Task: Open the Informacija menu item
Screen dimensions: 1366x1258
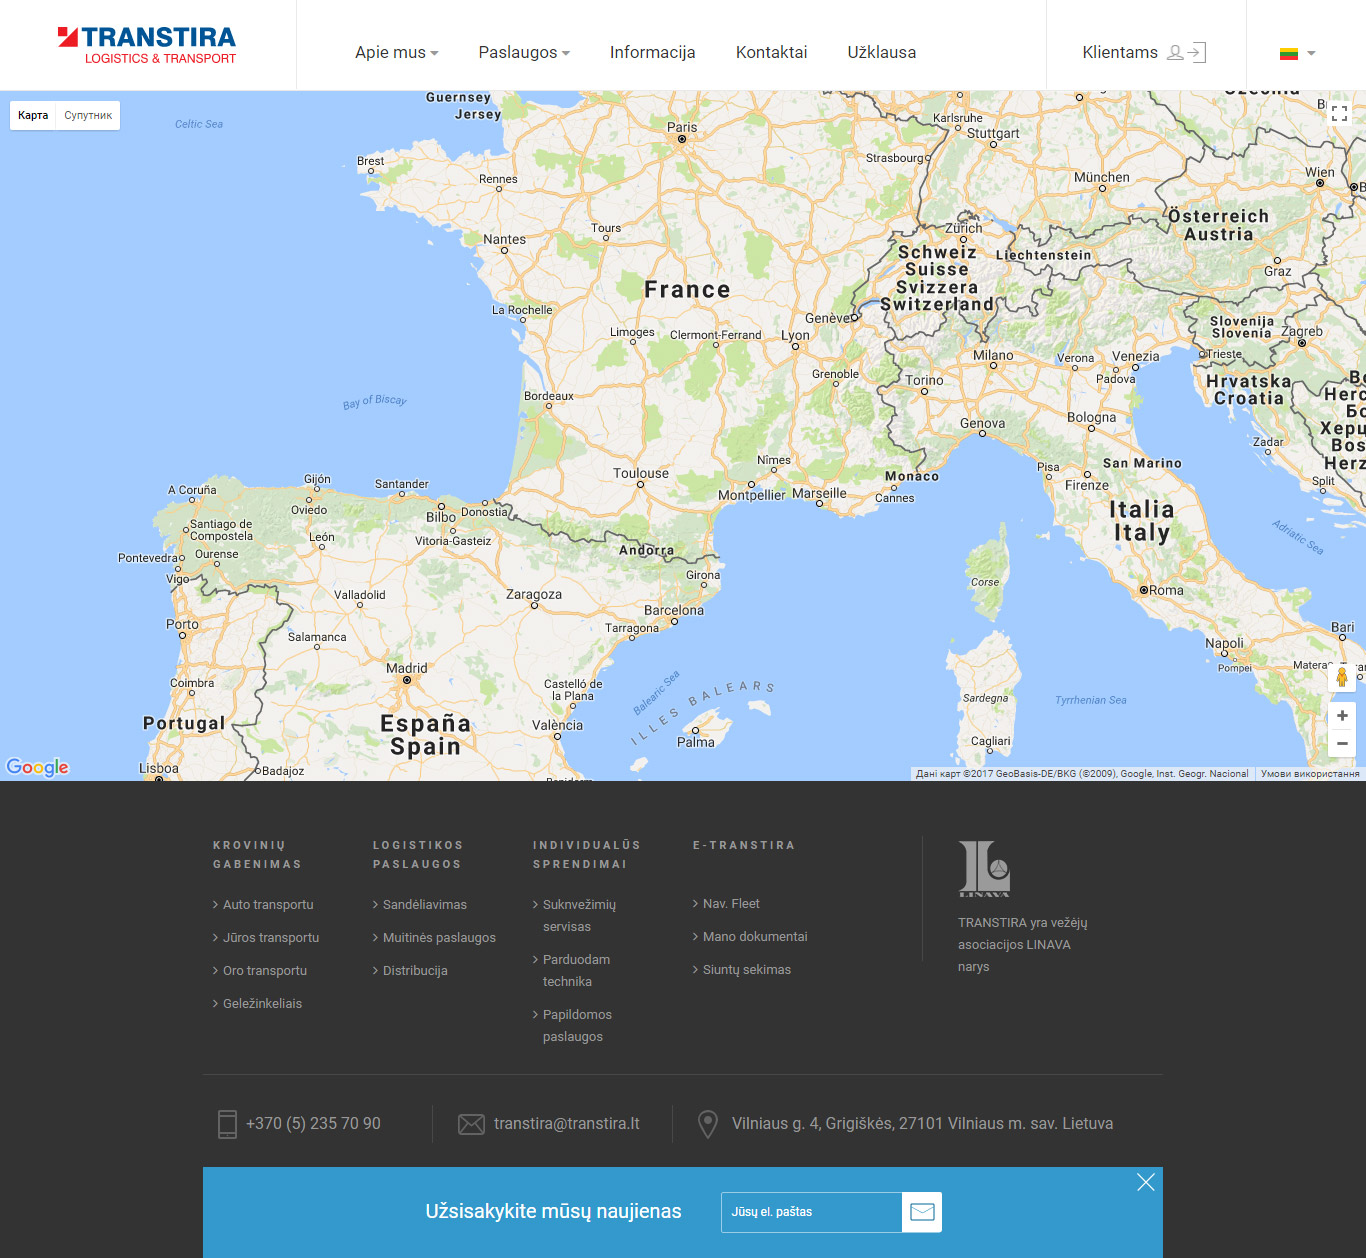Action: click(x=652, y=52)
